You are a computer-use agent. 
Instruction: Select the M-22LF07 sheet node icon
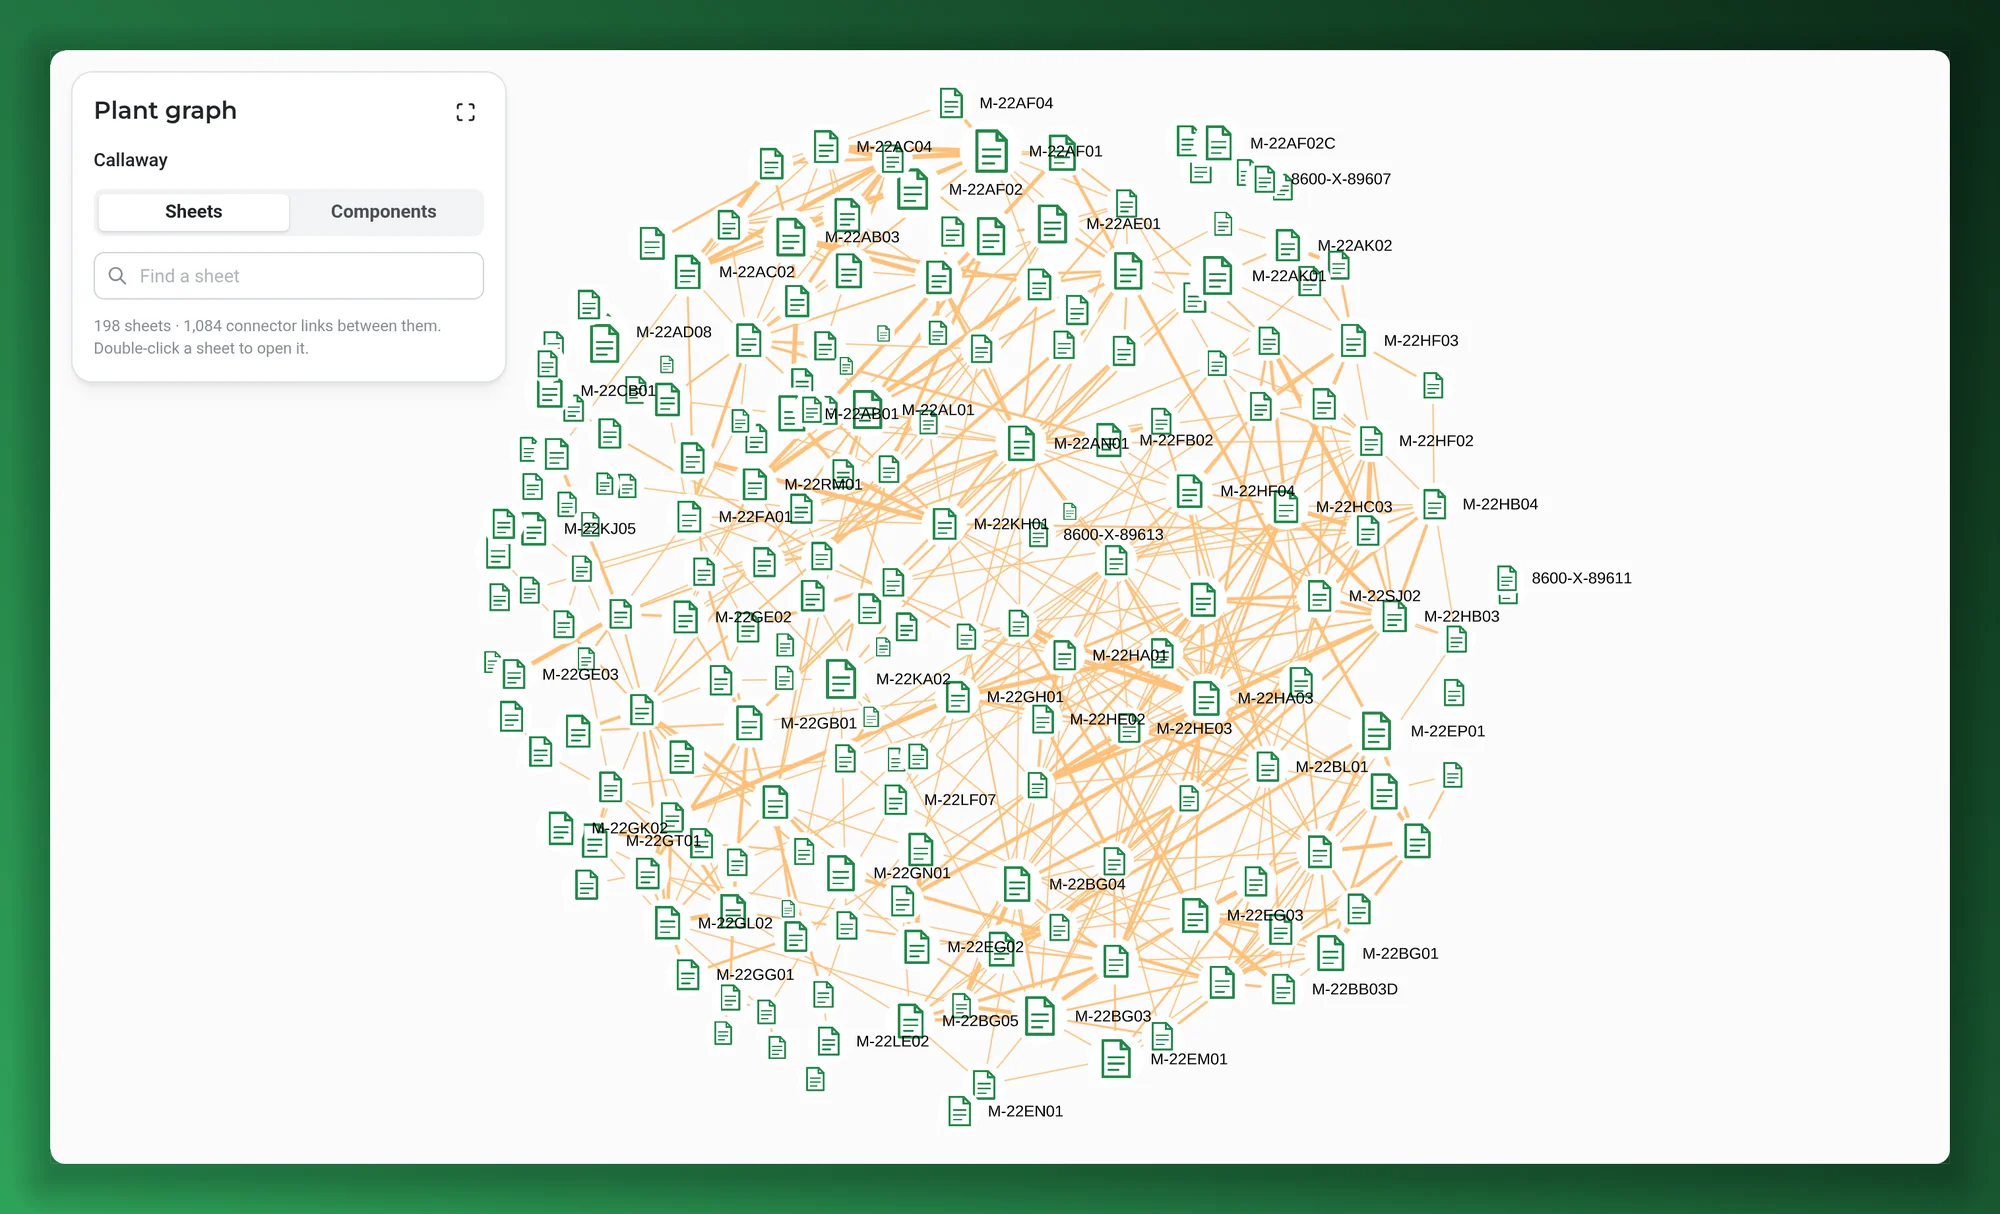[x=895, y=800]
